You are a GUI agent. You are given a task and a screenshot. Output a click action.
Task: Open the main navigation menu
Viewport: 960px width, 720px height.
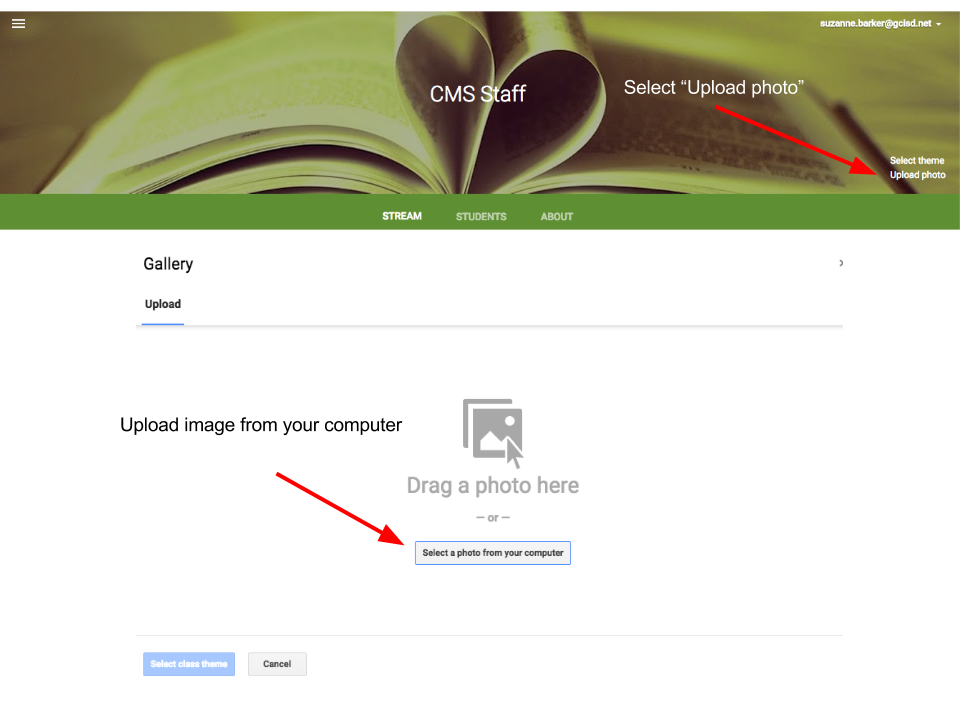tap(18, 23)
